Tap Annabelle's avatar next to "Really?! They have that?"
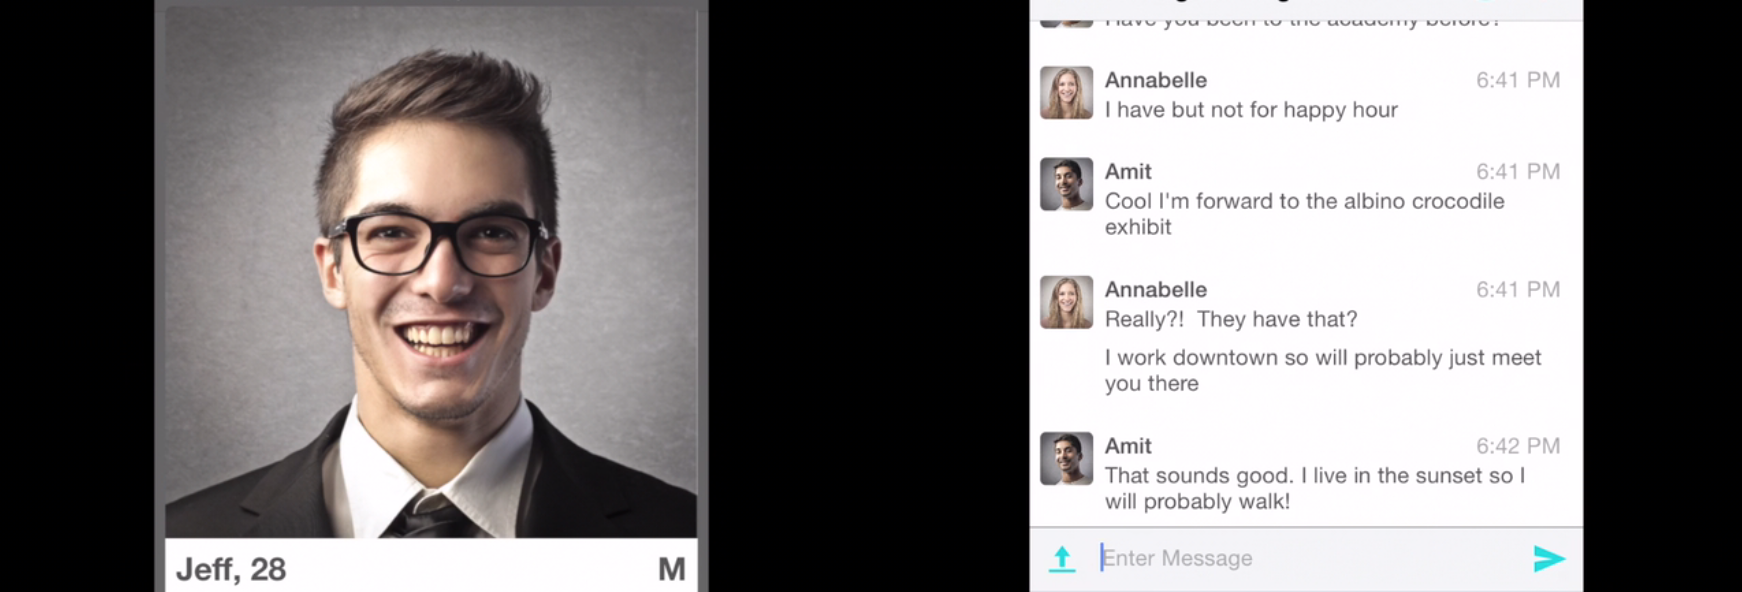 (1066, 302)
